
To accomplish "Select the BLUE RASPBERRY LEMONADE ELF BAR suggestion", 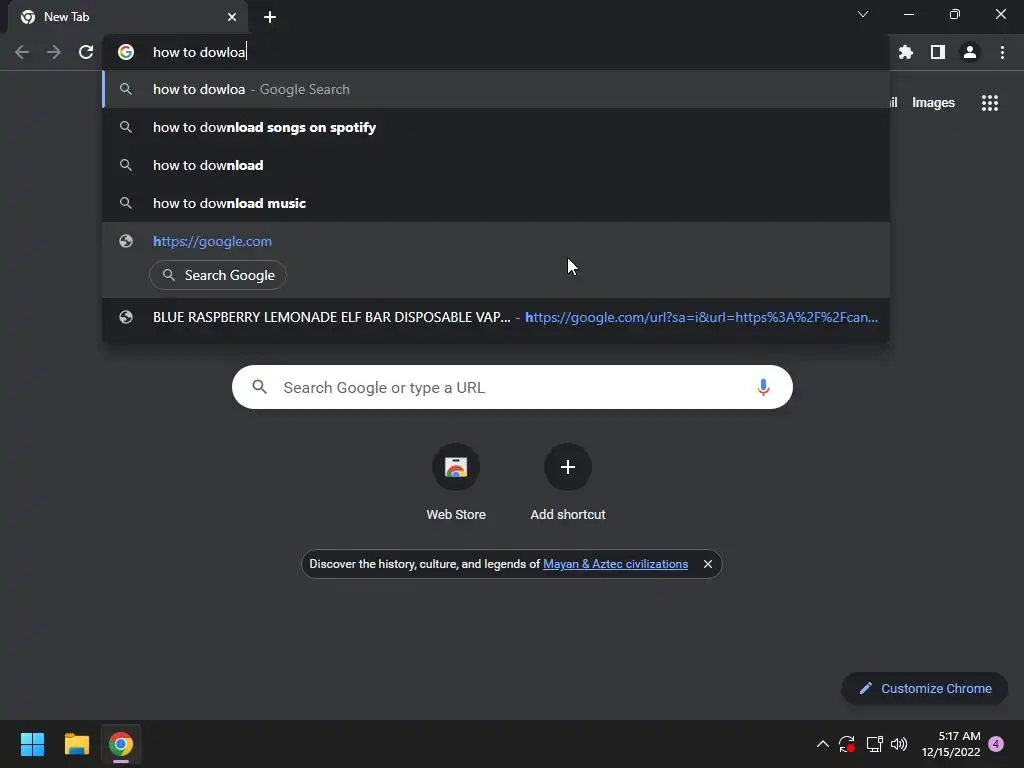I will click(496, 317).
